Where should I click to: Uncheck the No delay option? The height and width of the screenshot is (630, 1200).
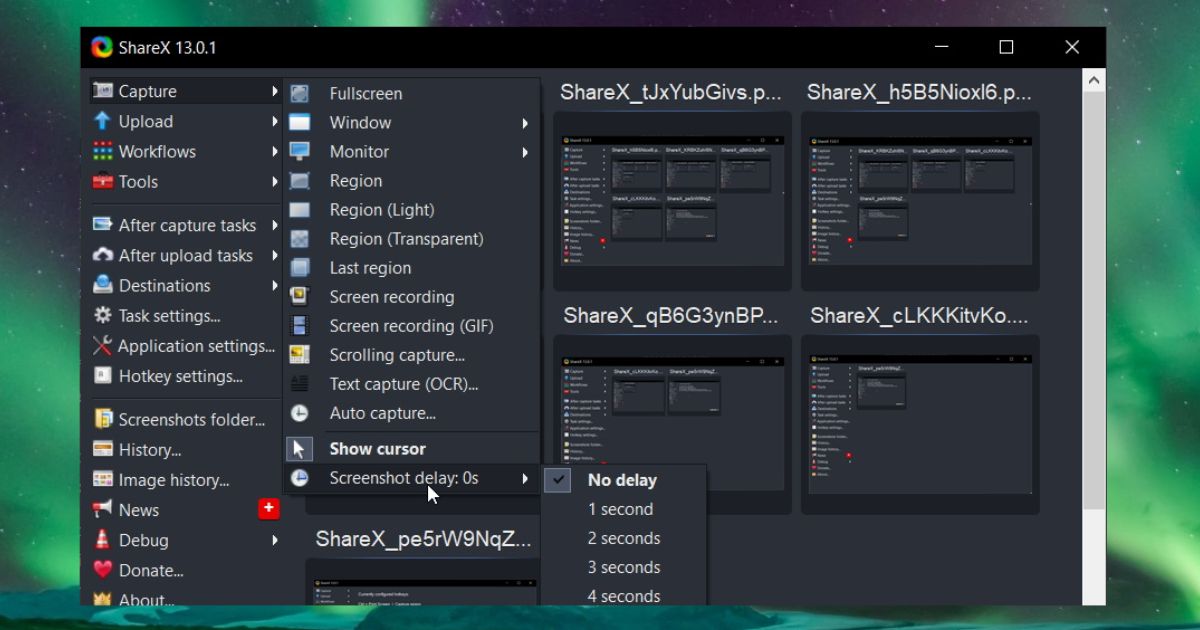tap(622, 480)
